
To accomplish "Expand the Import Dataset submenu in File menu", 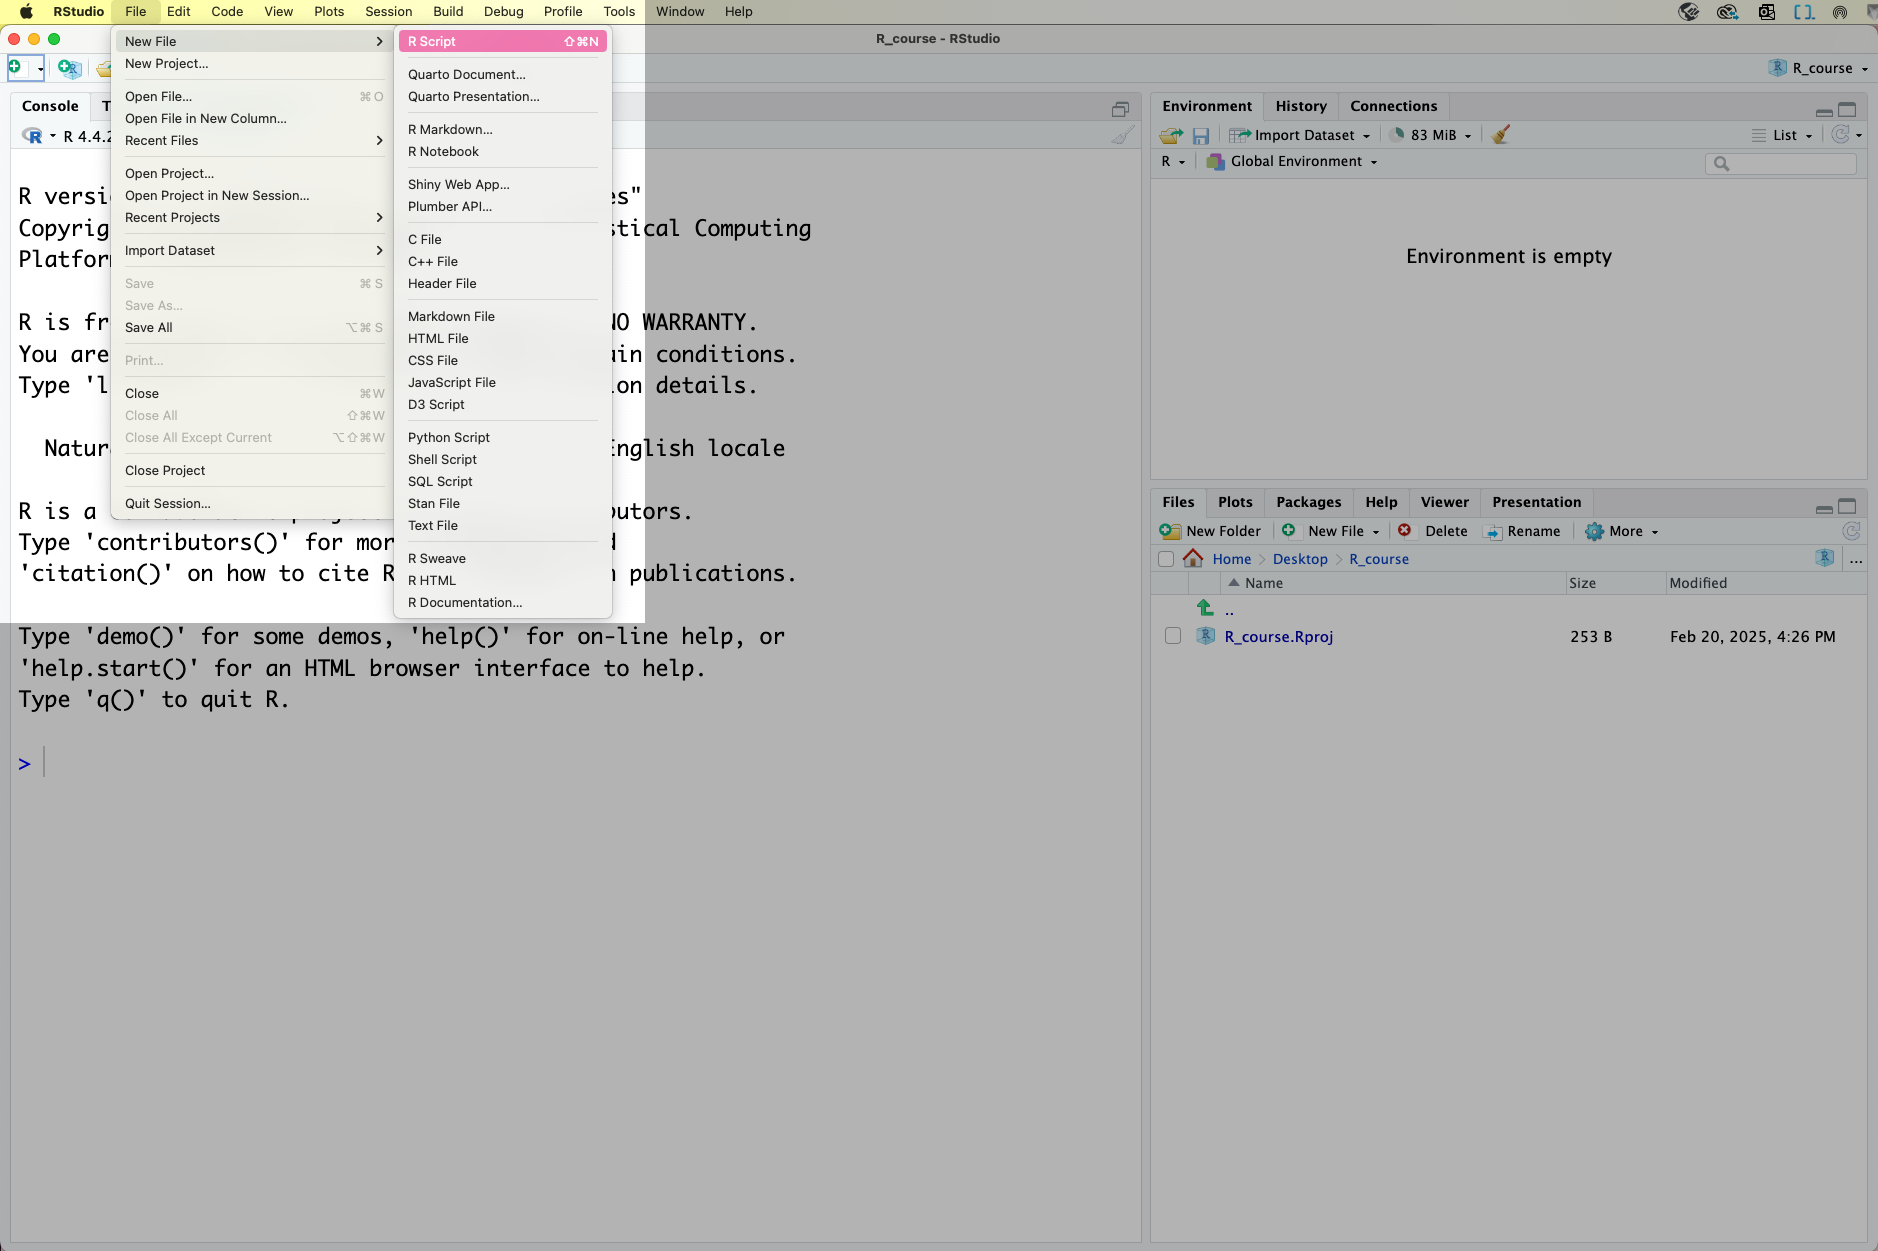I will coord(253,250).
